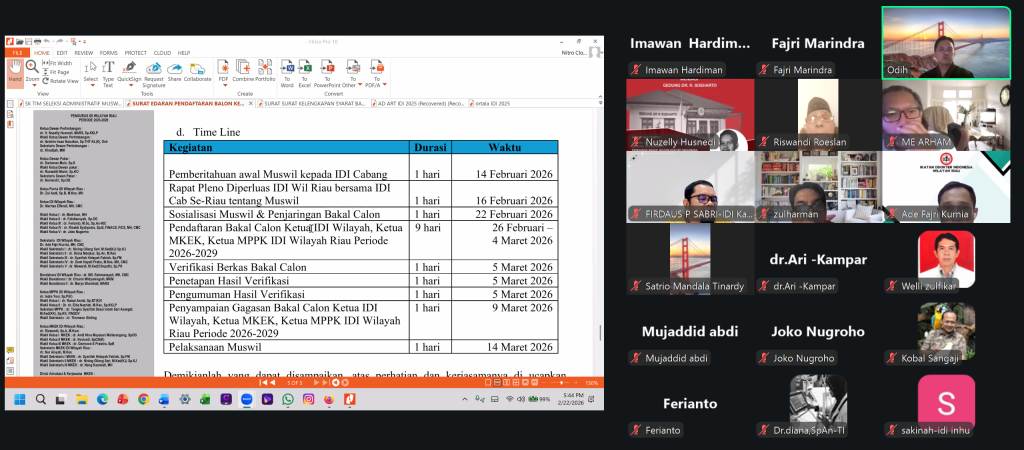Expand the Zoom dropdown arrow
1024x450 pixels.
32,85
